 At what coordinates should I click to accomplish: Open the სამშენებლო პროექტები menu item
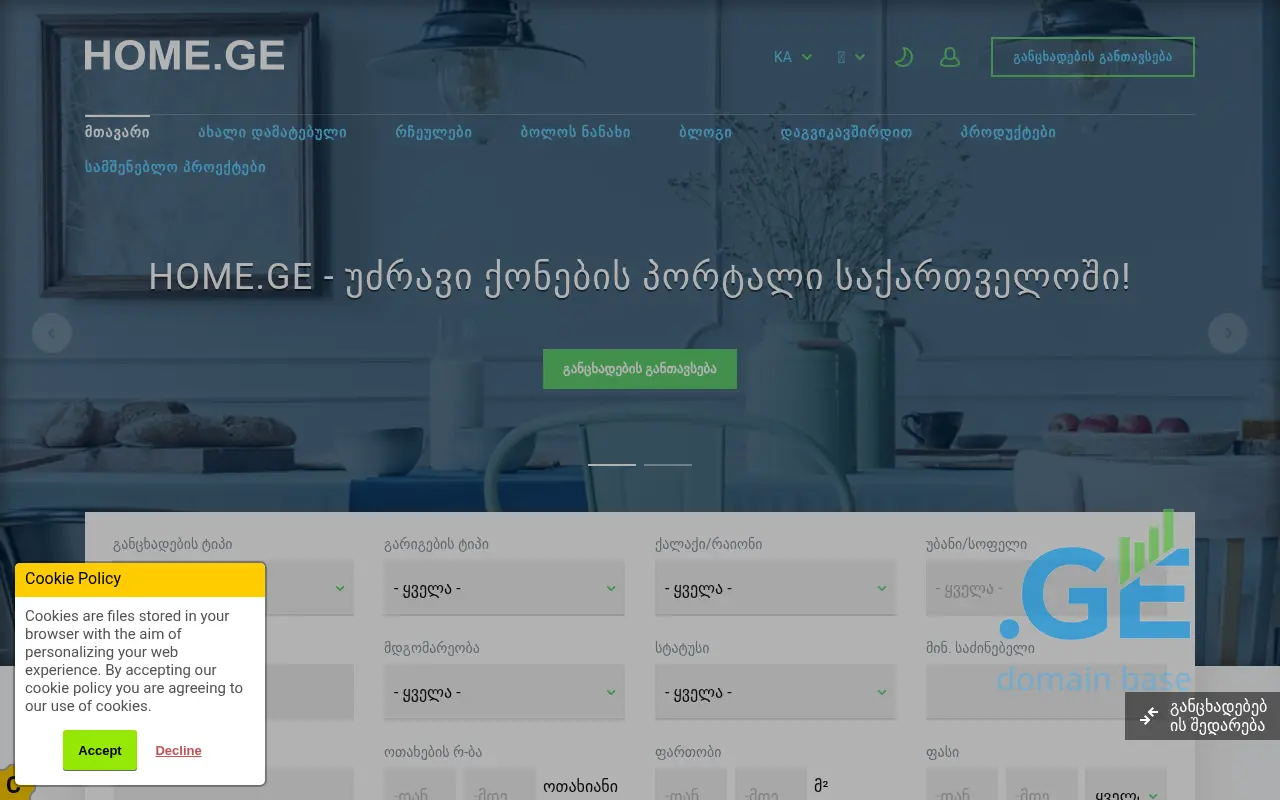pyautogui.click(x=175, y=167)
